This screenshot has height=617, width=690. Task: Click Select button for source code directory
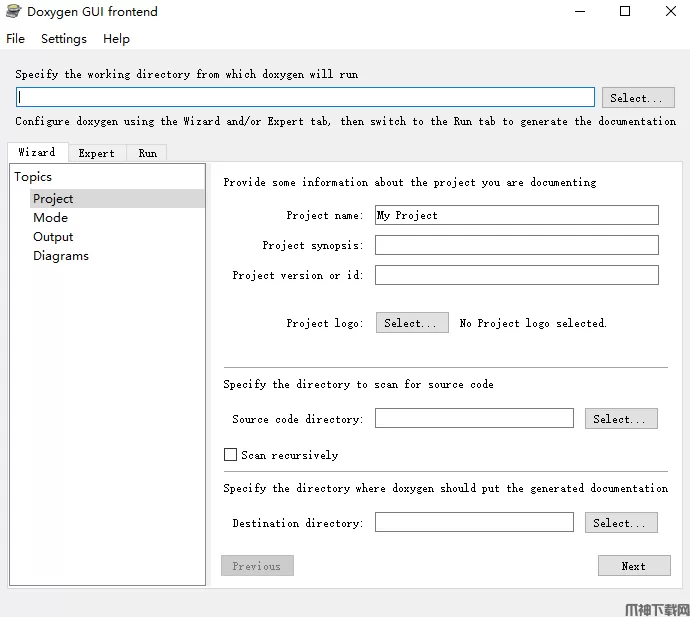tap(620, 419)
